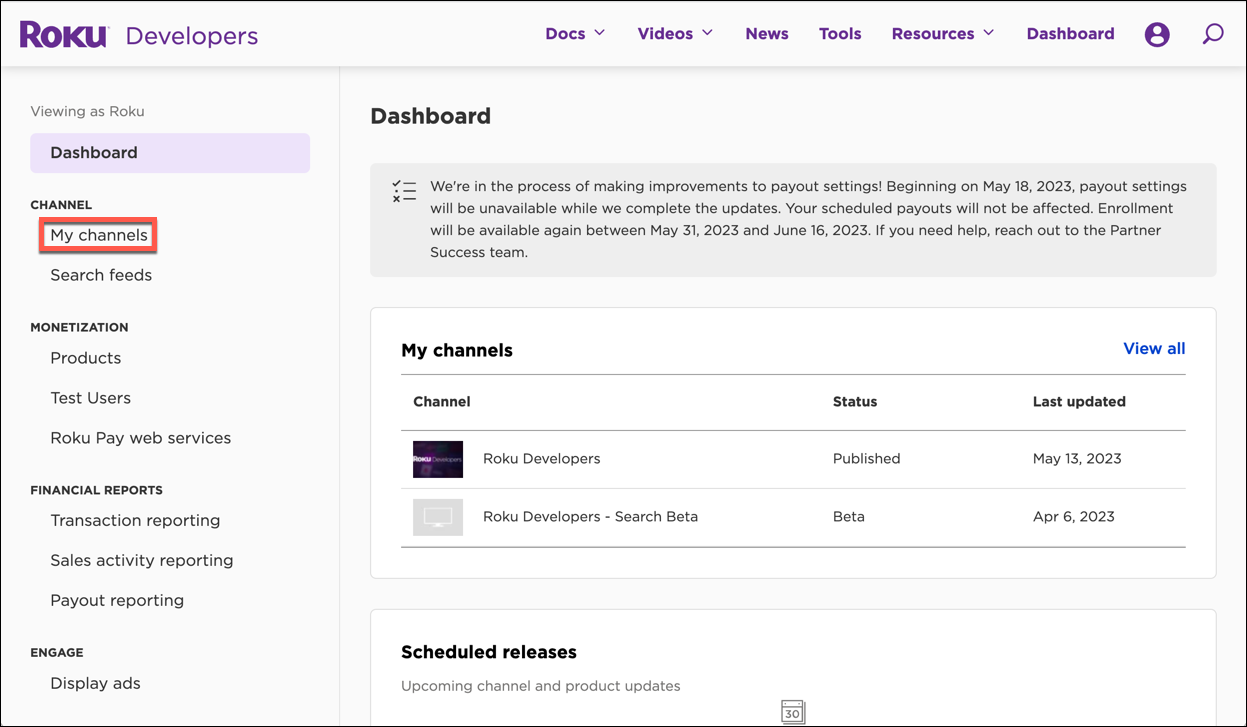Select Test Users in the sidebar
This screenshot has height=727, width=1247.
[90, 397]
